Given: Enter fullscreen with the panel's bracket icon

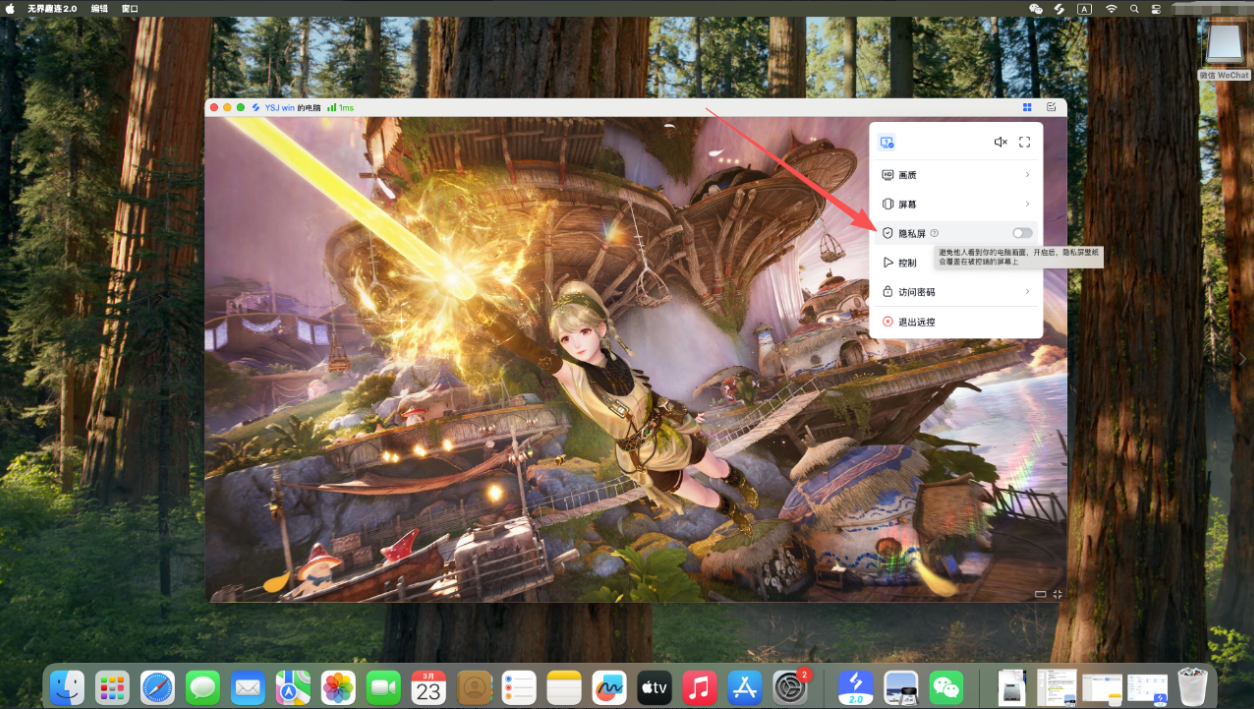Looking at the screenshot, I should click(1024, 142).
